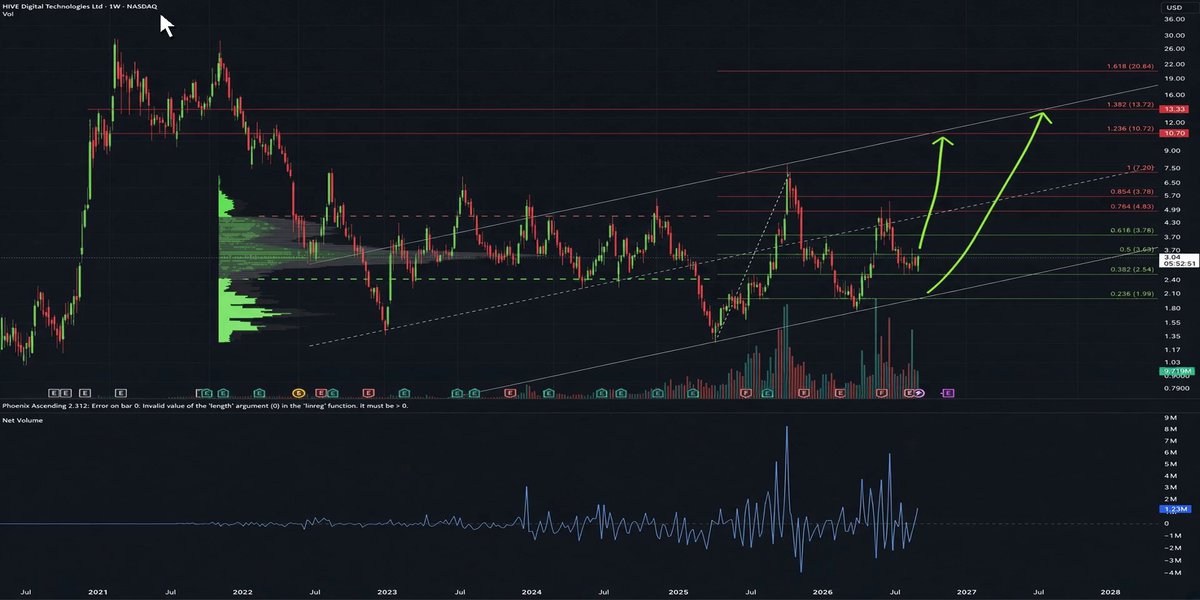This screenshot has width=1200, height=600.
Task: Click 2028 on the time axis
Action: click(x=1110, y=593)
